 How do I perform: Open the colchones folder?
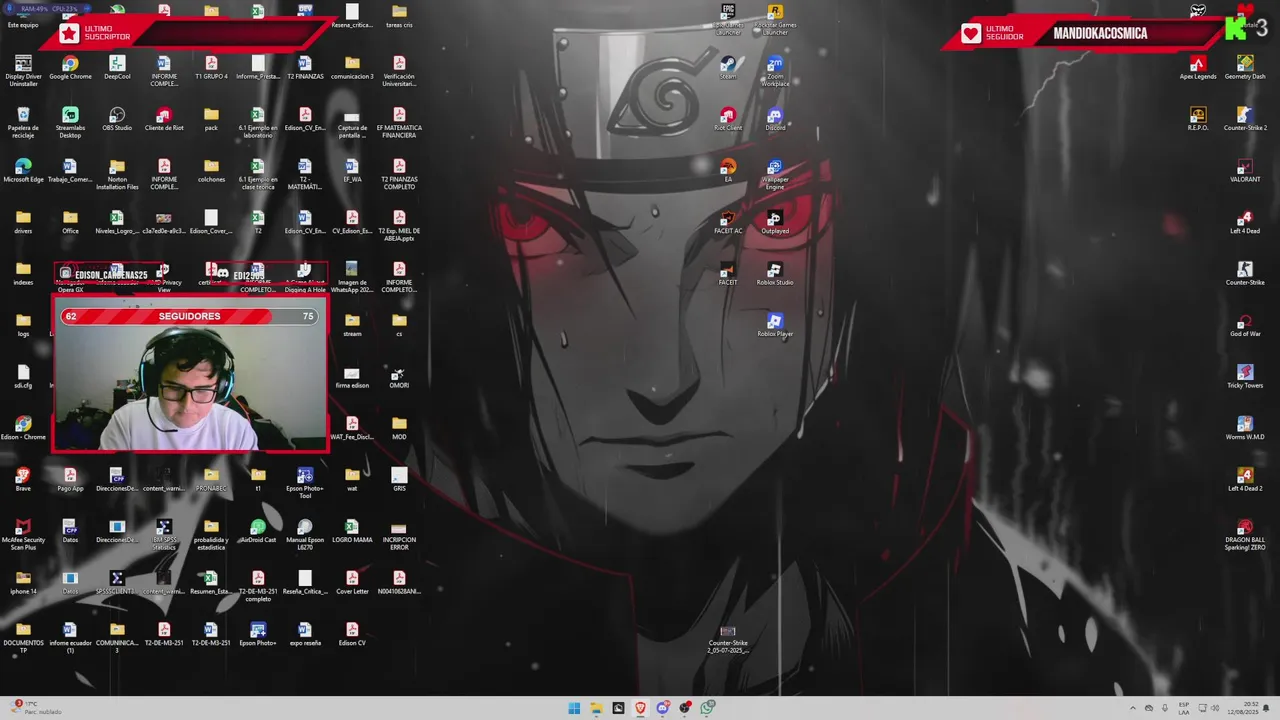[x=211, y=171]
